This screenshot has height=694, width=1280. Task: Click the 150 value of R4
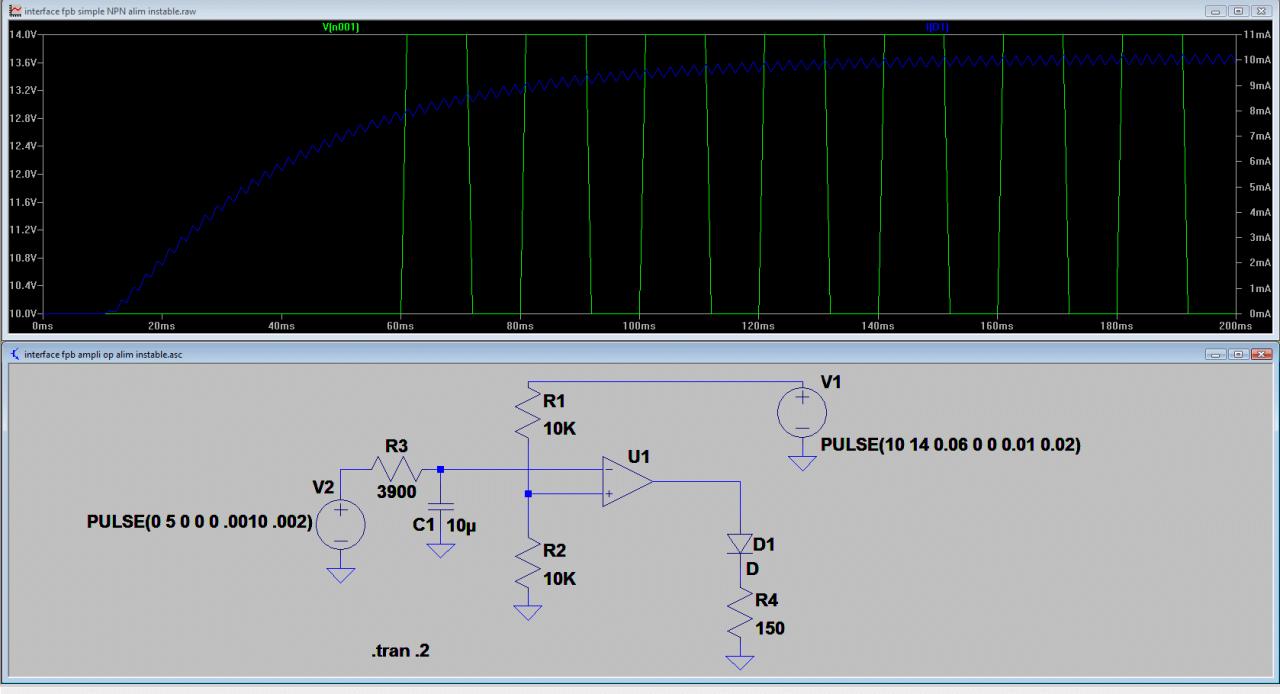pos(770,628)
